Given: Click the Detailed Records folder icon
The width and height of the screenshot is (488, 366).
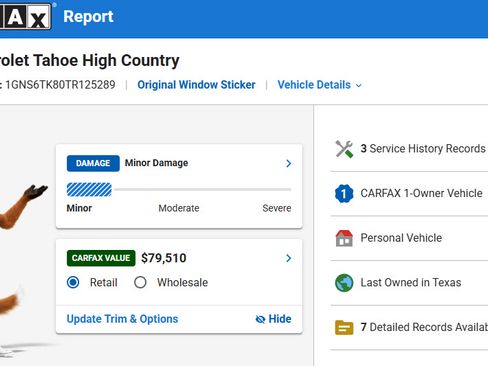Looking at the screenshot, I should 344,327.
